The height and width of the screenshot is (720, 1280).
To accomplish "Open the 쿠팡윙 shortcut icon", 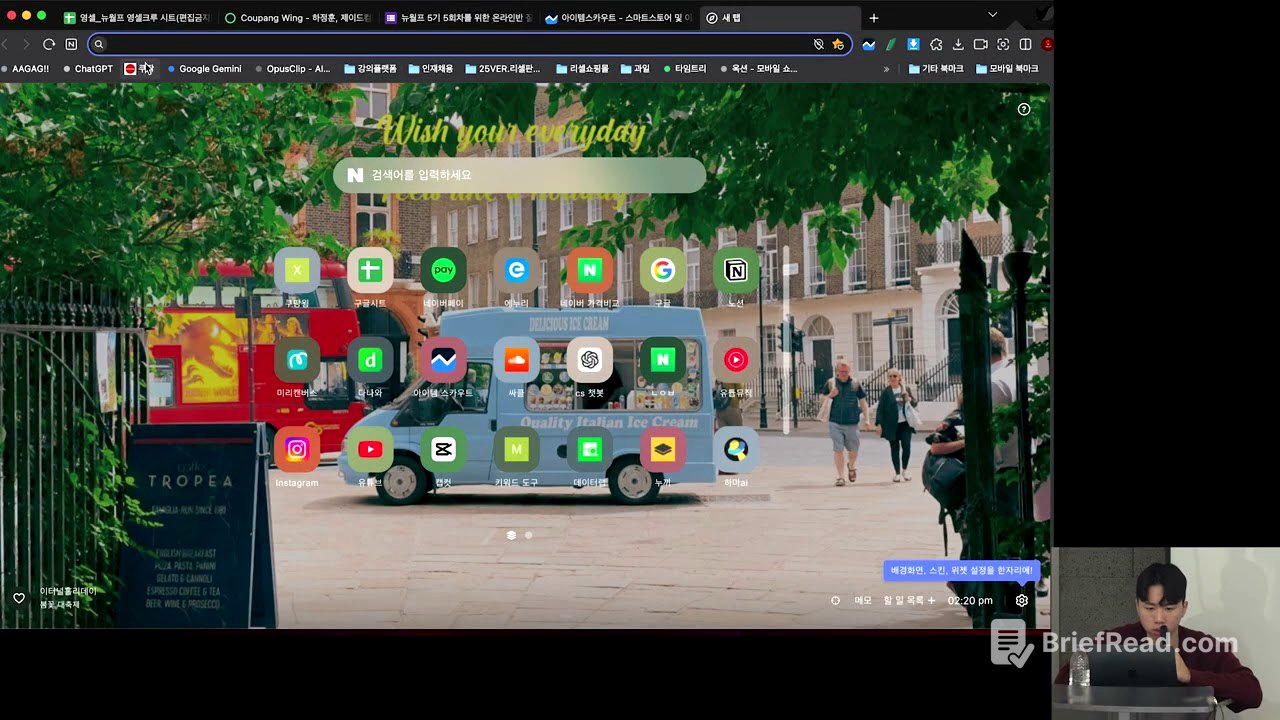I will click(297, 270).
